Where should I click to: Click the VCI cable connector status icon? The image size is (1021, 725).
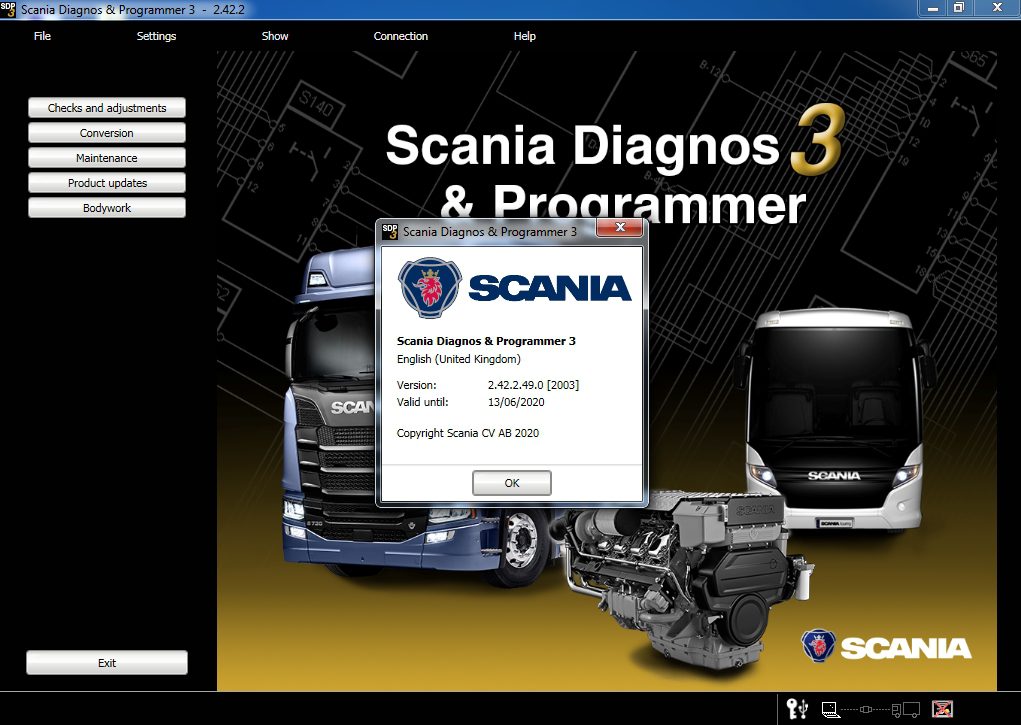(866, 709)
